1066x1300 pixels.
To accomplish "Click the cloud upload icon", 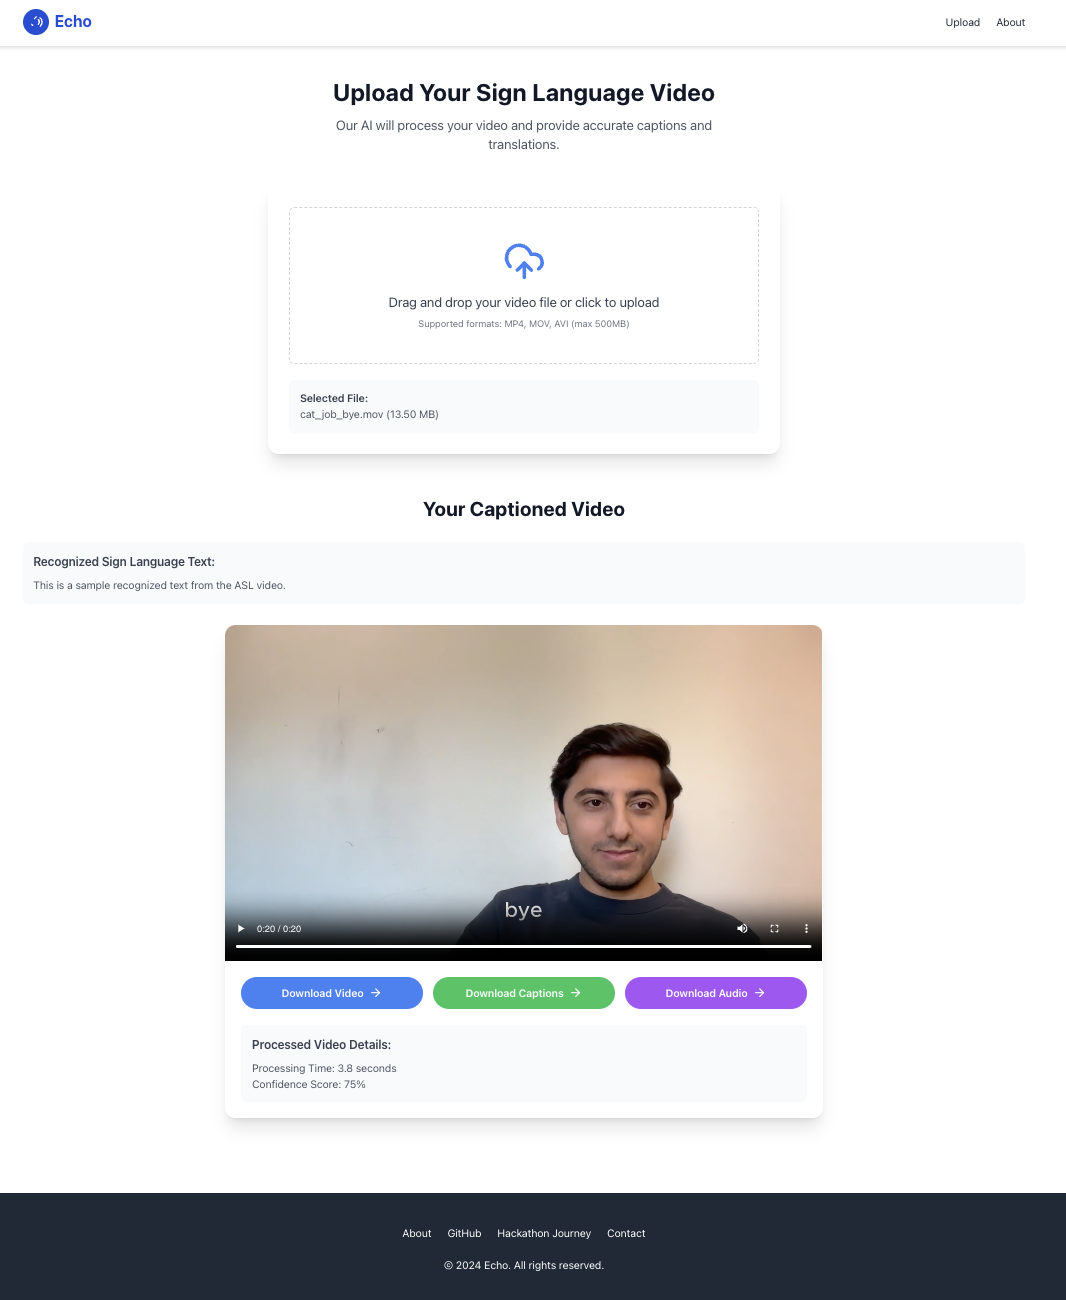I will pyautogui.click(x=524, y=261).
